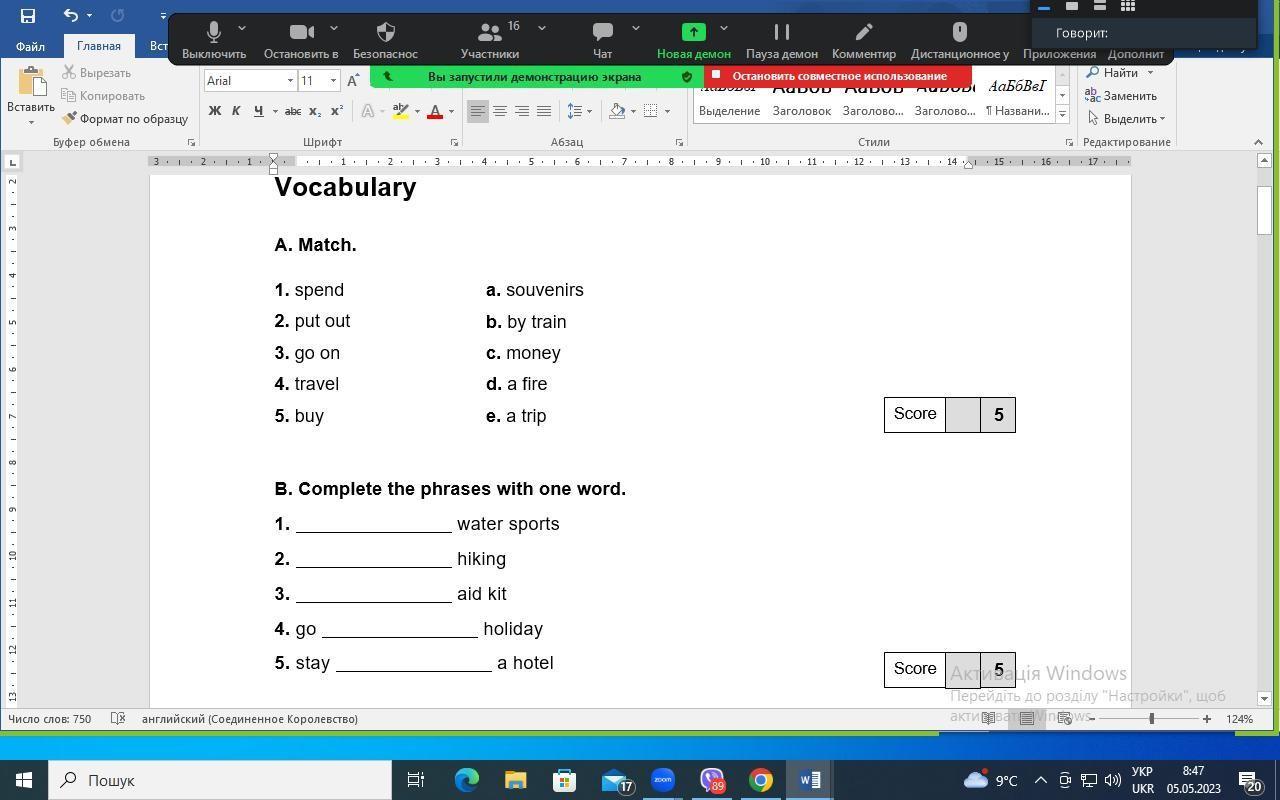Image resolution: width=1280 pixels, height=800 pixels.
Task: Open the Выделить selection menu
Action: click(1126, 119)
